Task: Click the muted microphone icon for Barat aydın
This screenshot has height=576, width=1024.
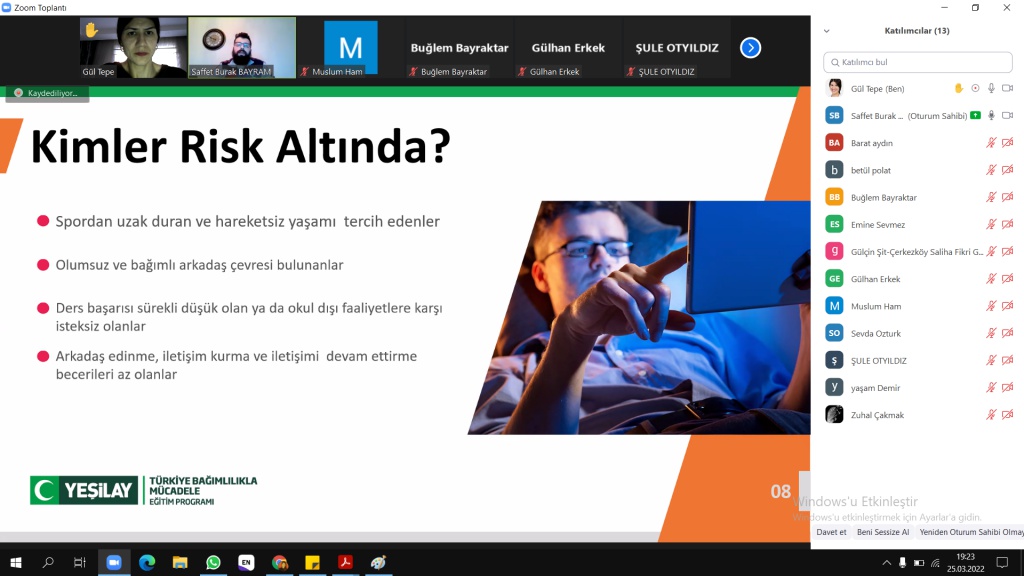Action: pos(991,143)
